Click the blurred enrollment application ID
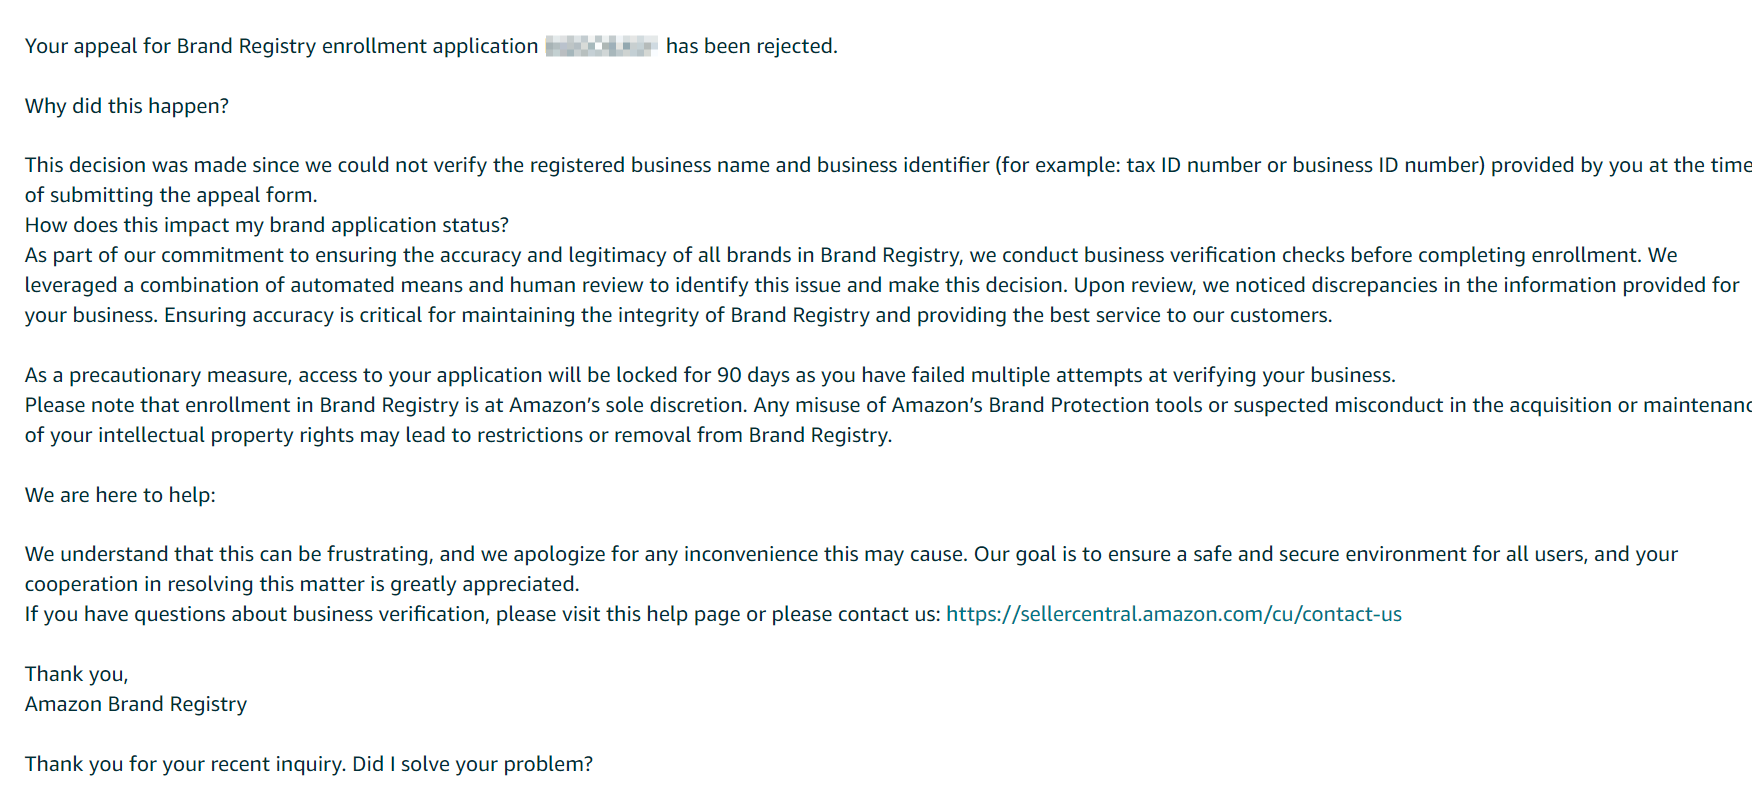Image resolution: width=1752 pixels, height=804 pixels. pyautogui.click(x=602, y=46)
